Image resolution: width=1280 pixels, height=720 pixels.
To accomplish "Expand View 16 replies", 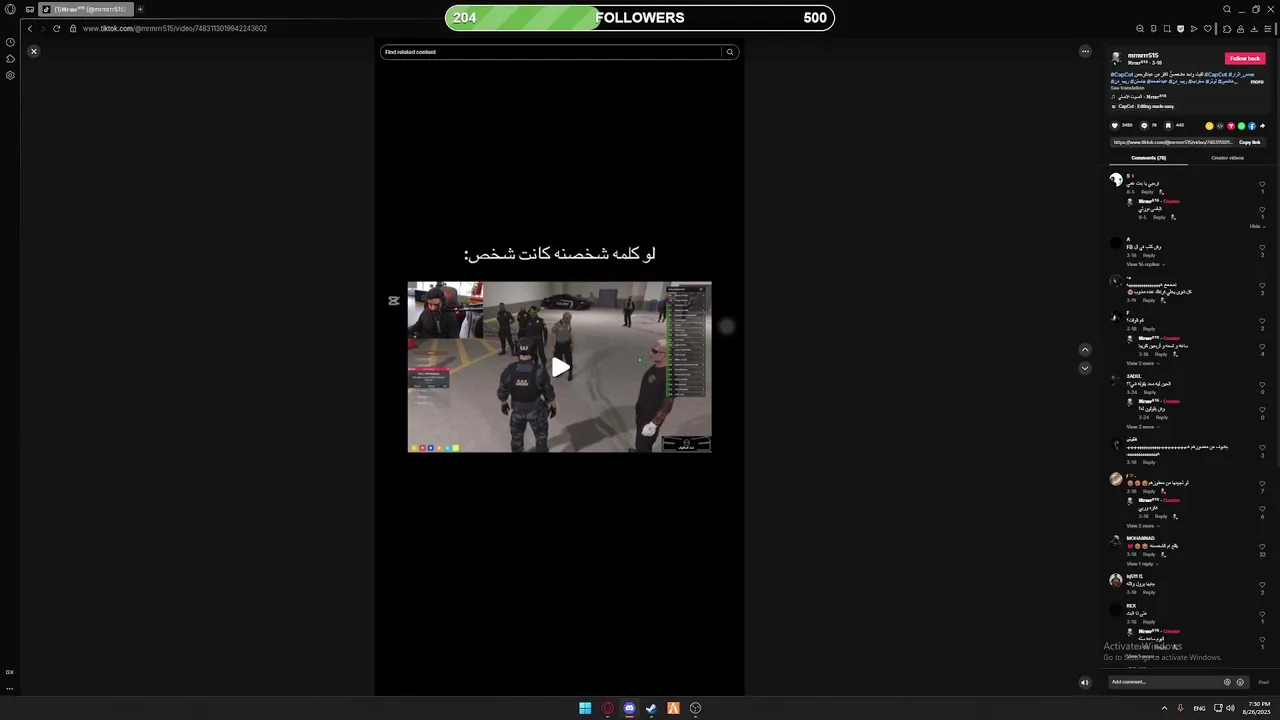I will tap(1144, 264).
